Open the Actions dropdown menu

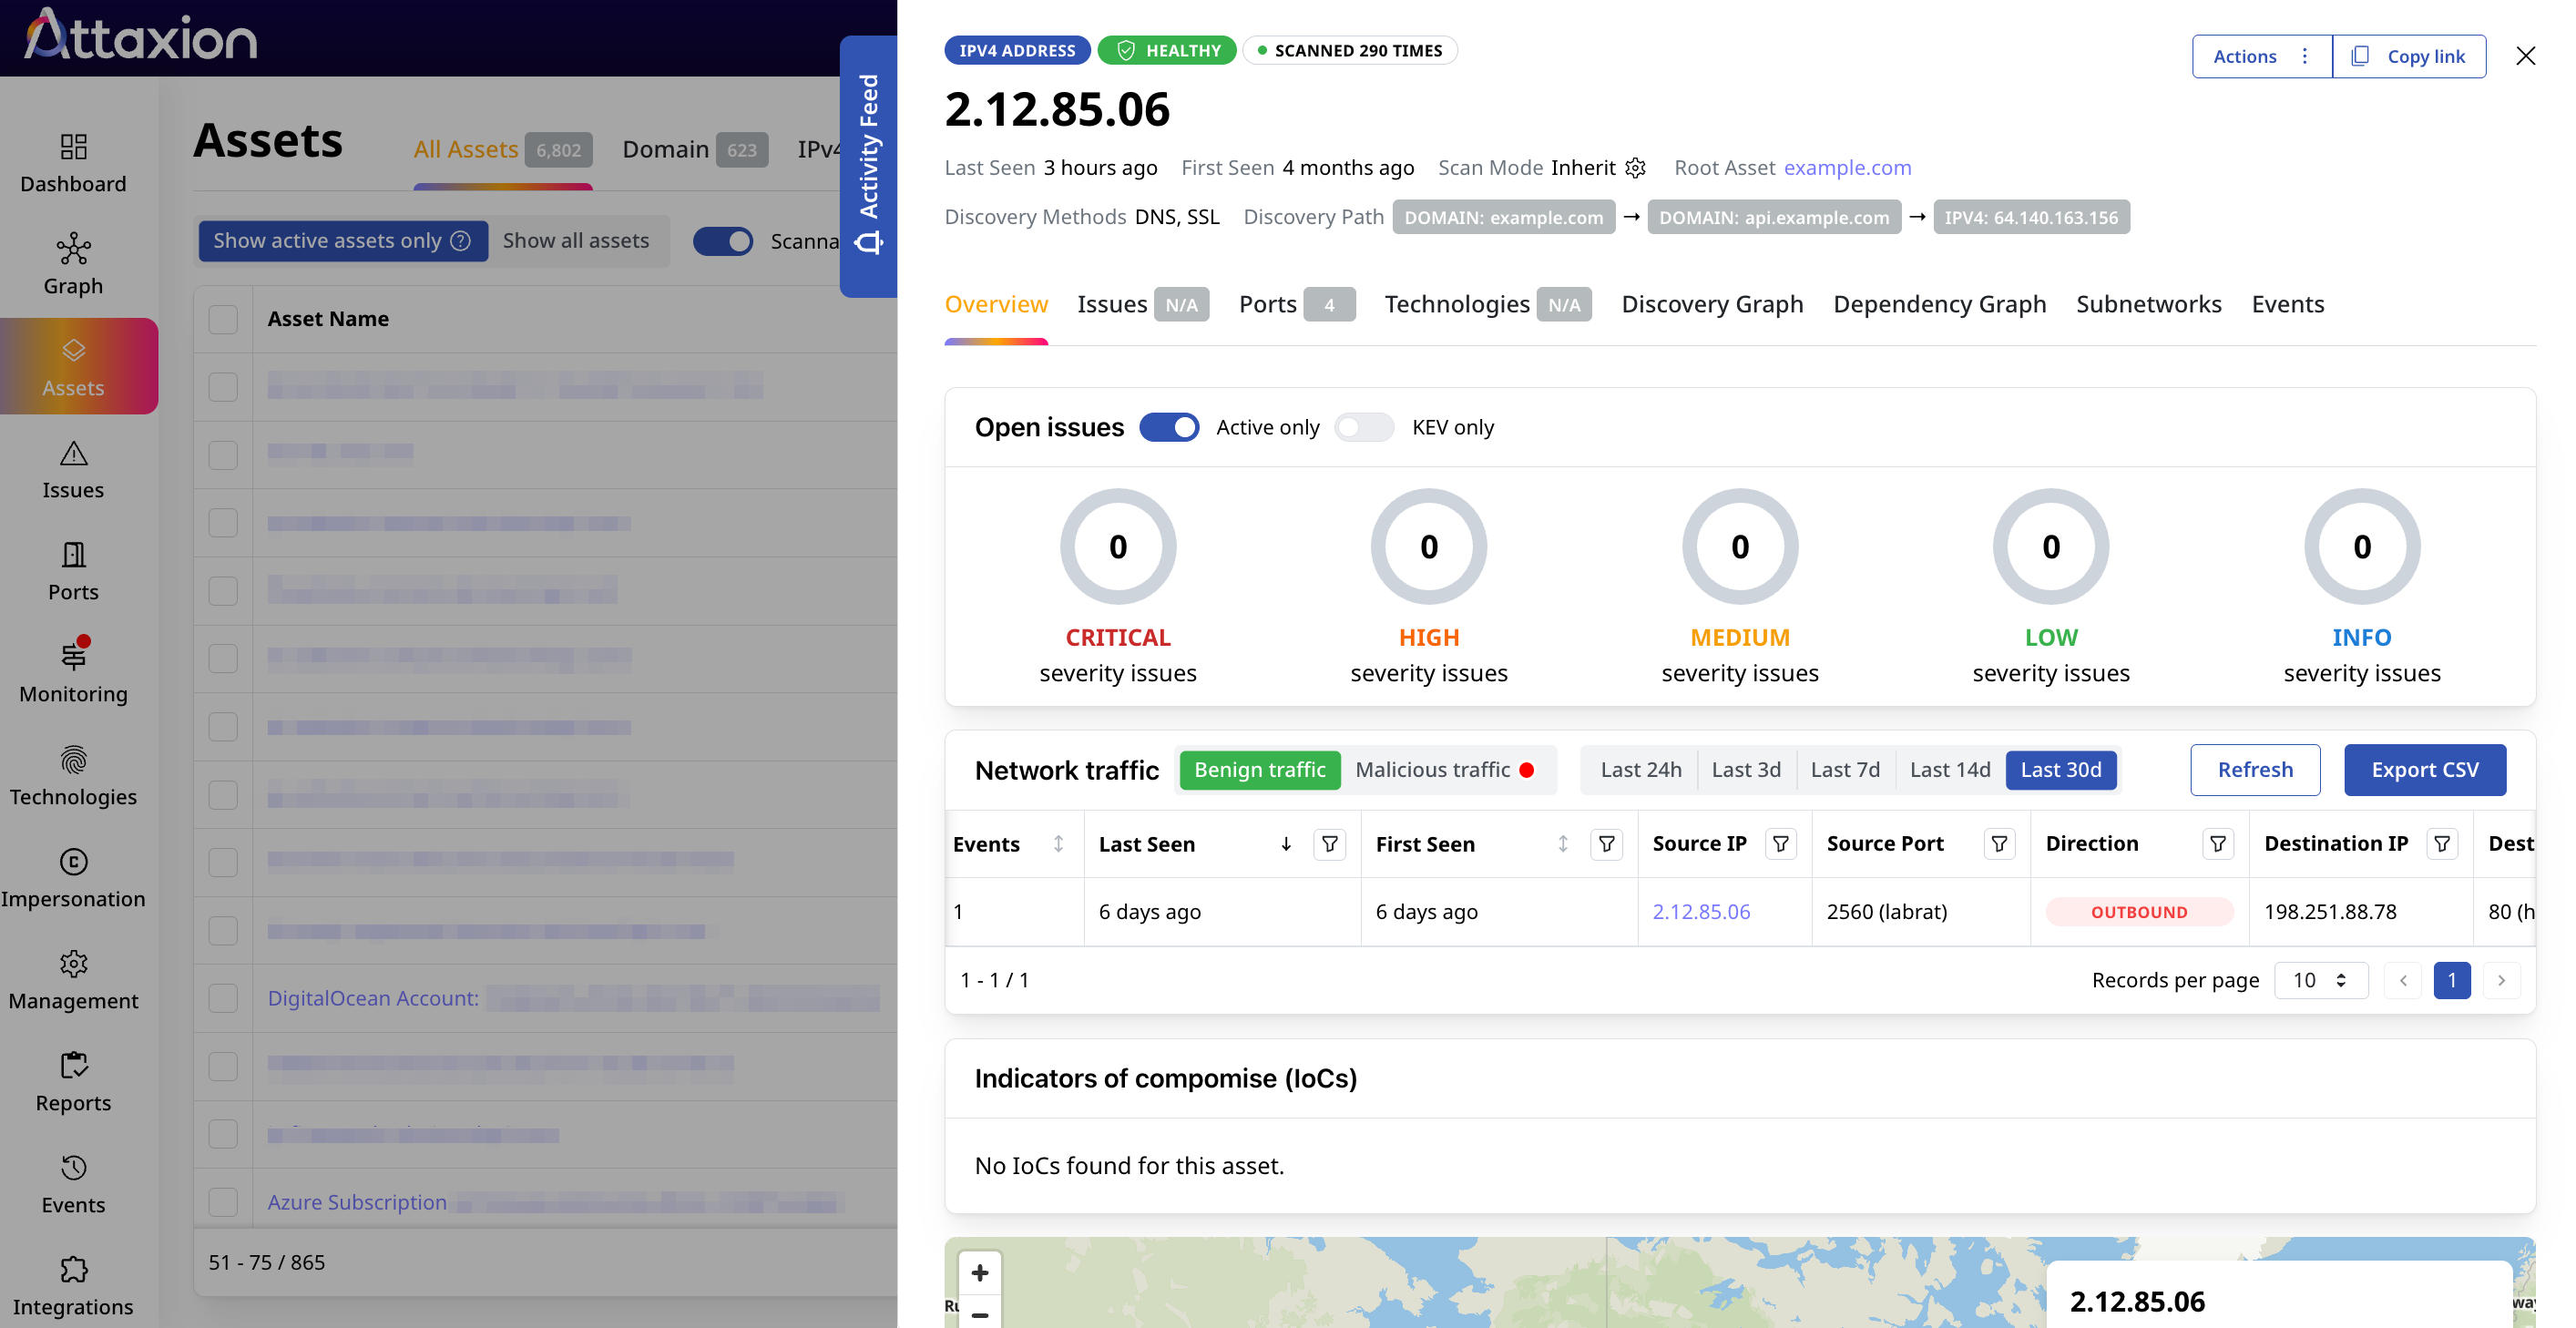2261,56
